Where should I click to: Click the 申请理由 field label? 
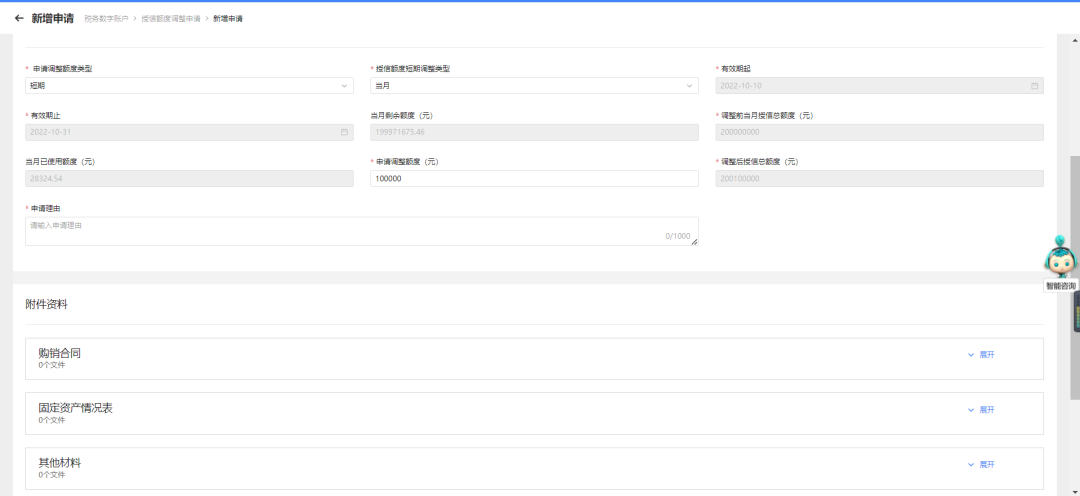pyautogui.click(x=45, y=209)
